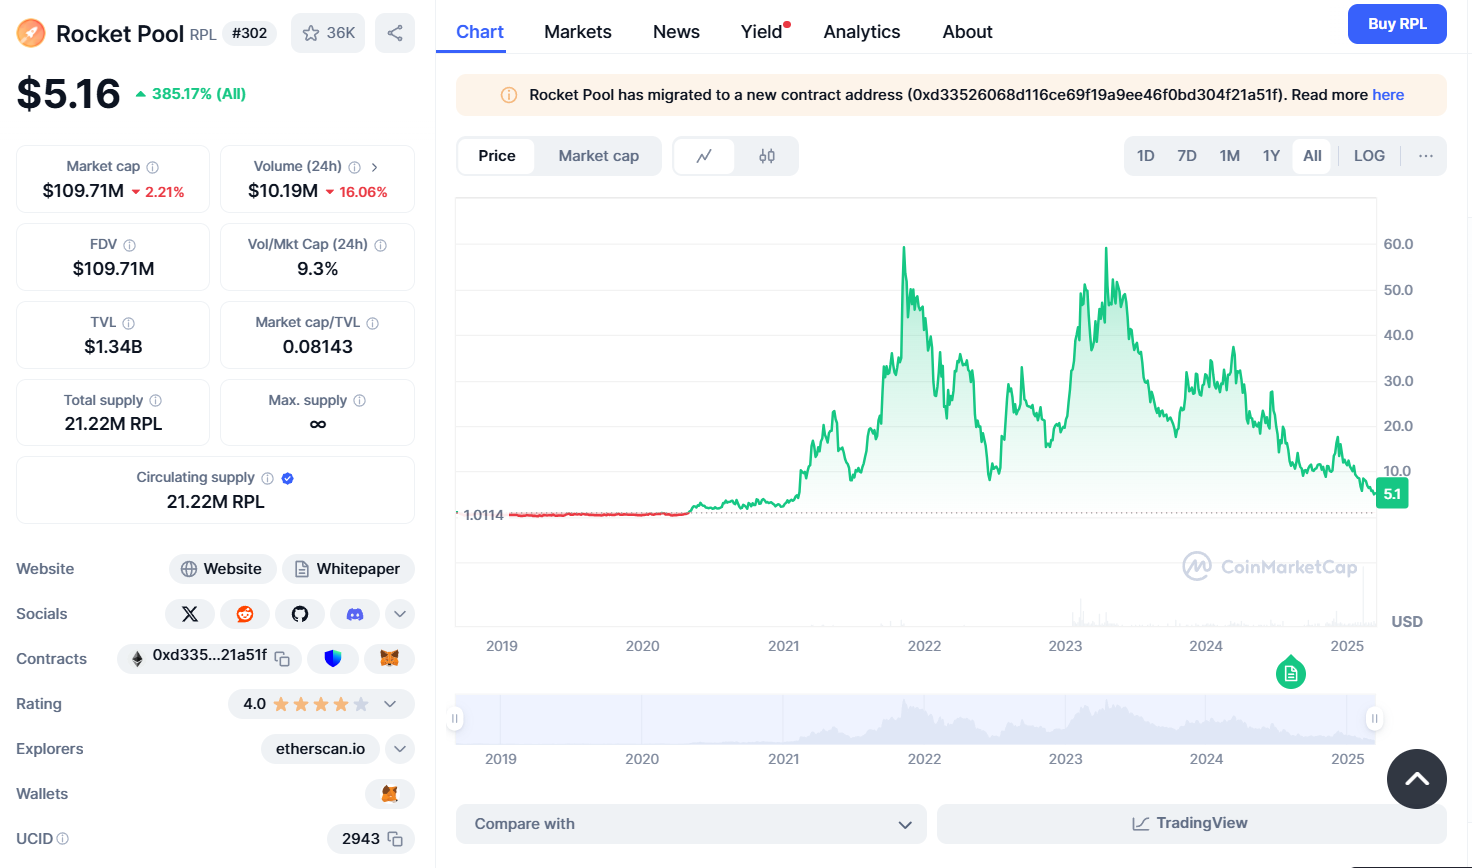Click the share icon next to watchlist
The width and height of the screenshot is (1472, 868).
click(x=395, y=33)
